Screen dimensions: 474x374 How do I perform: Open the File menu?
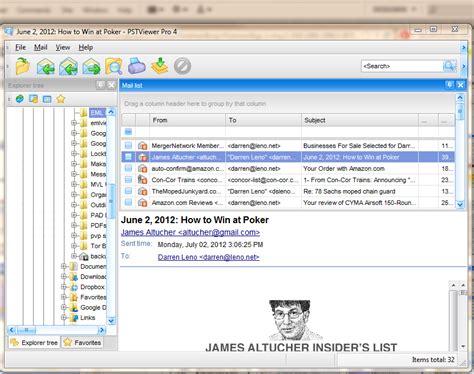[20, 47]
